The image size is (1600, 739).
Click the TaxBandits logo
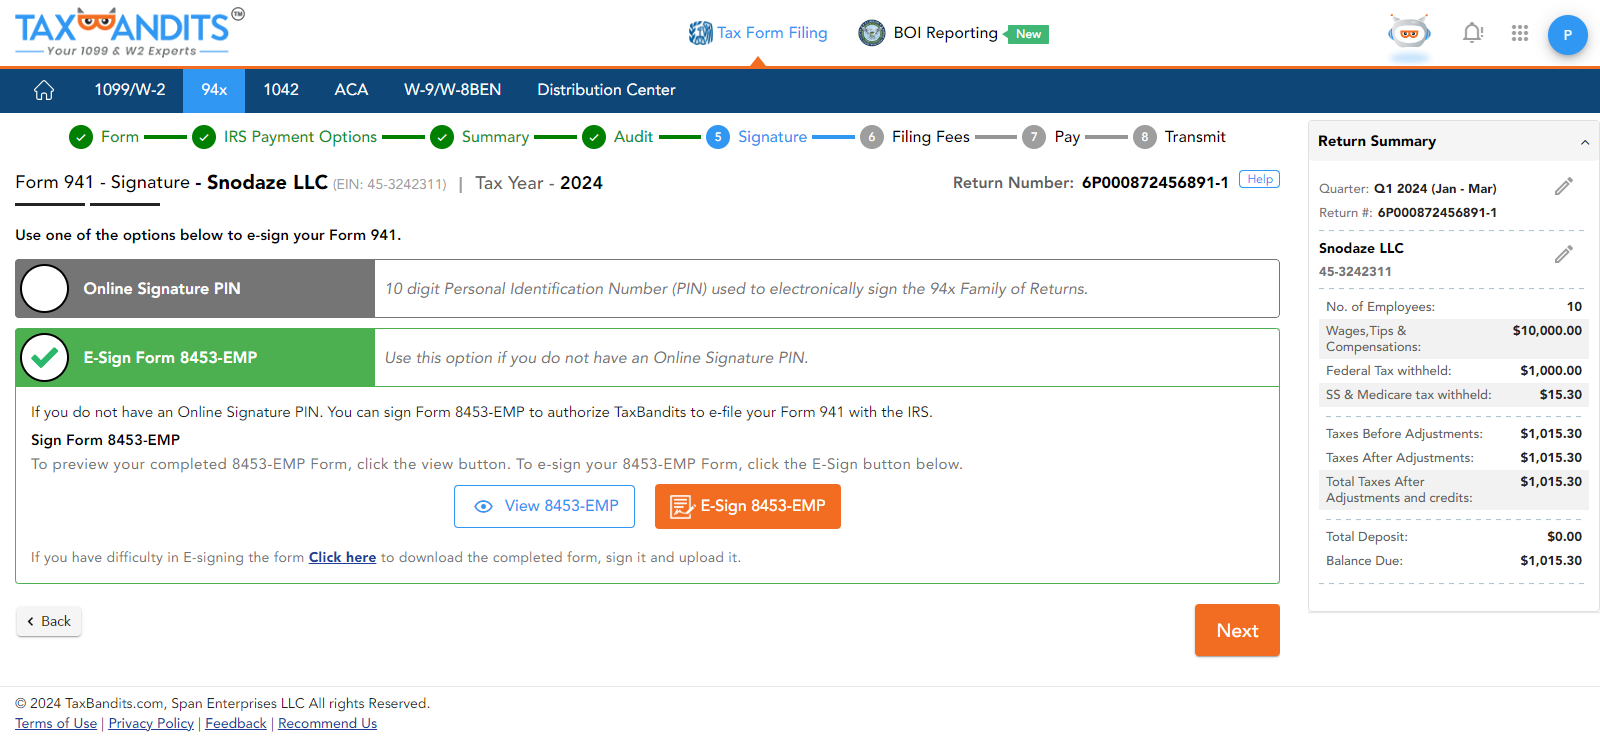coord(129,32)
